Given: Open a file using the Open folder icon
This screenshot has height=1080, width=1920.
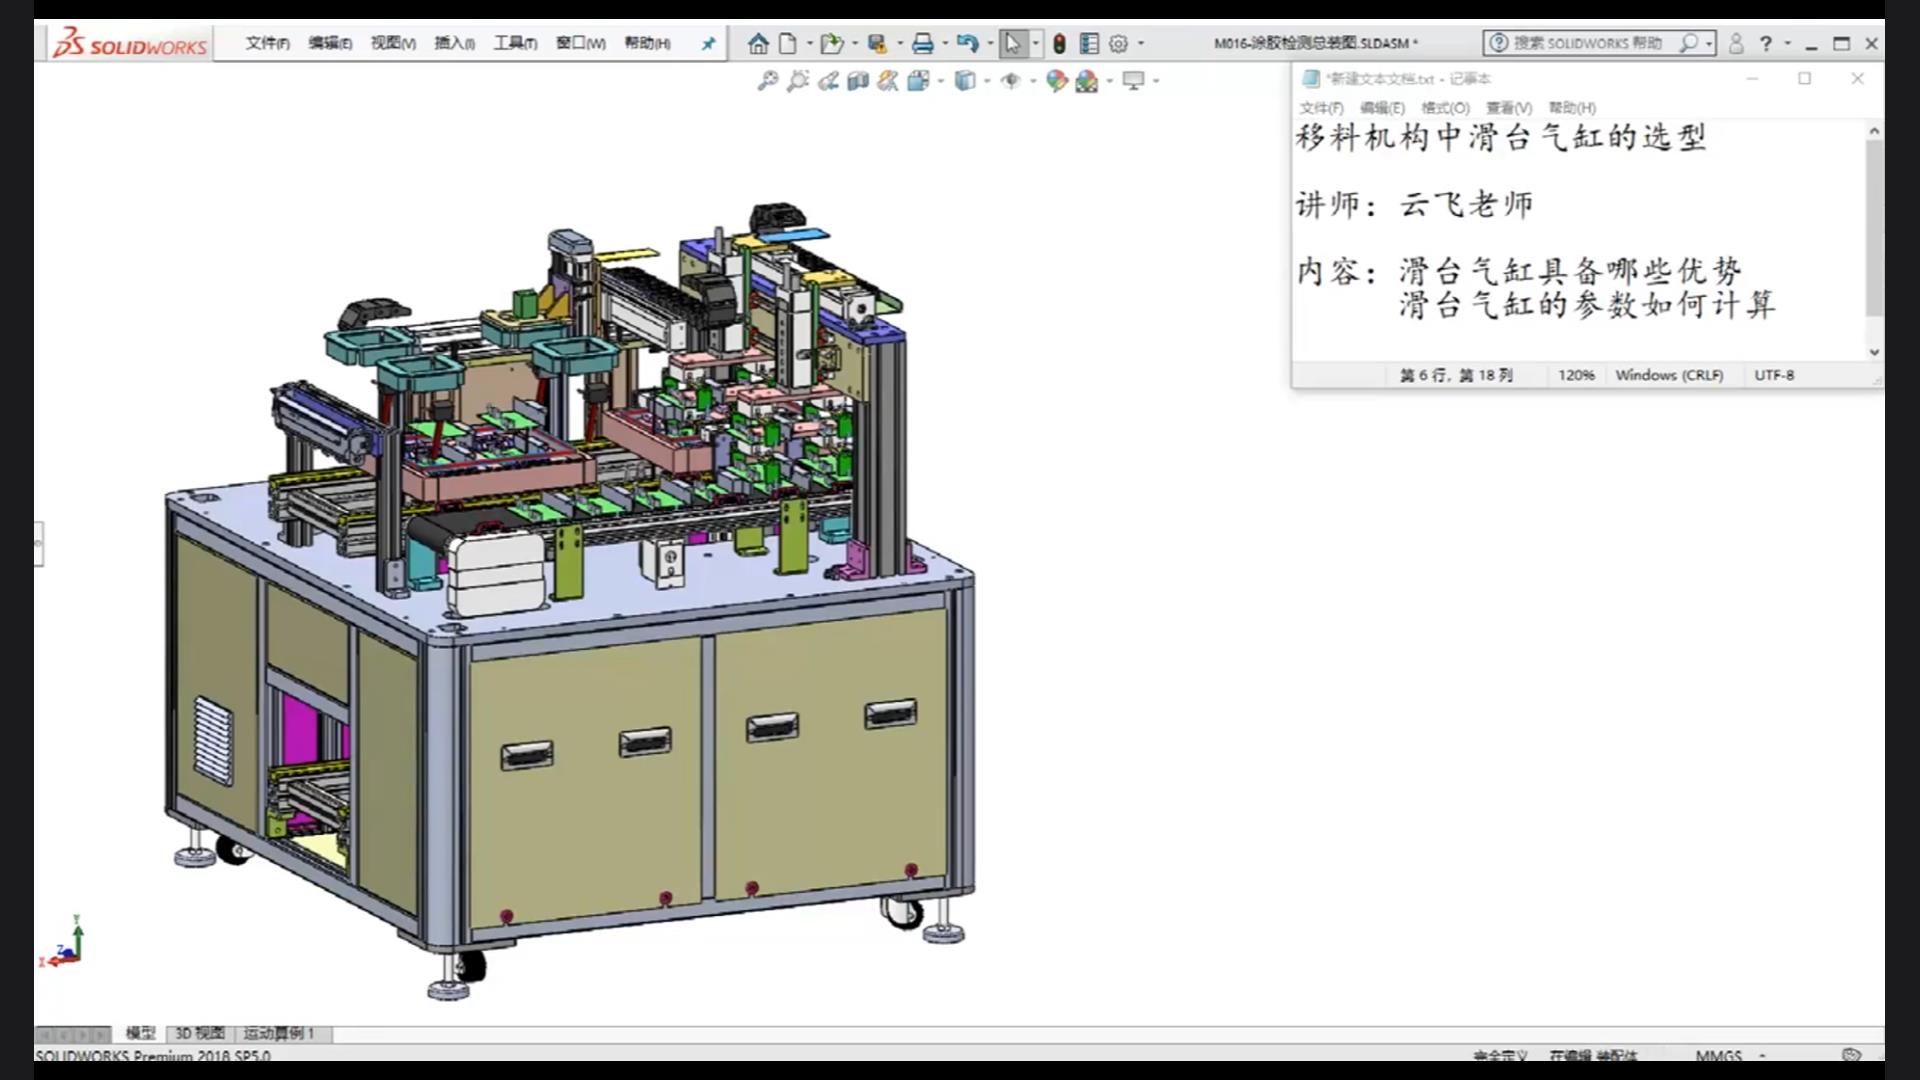Looking at the screenshot, I should [831, 43].
